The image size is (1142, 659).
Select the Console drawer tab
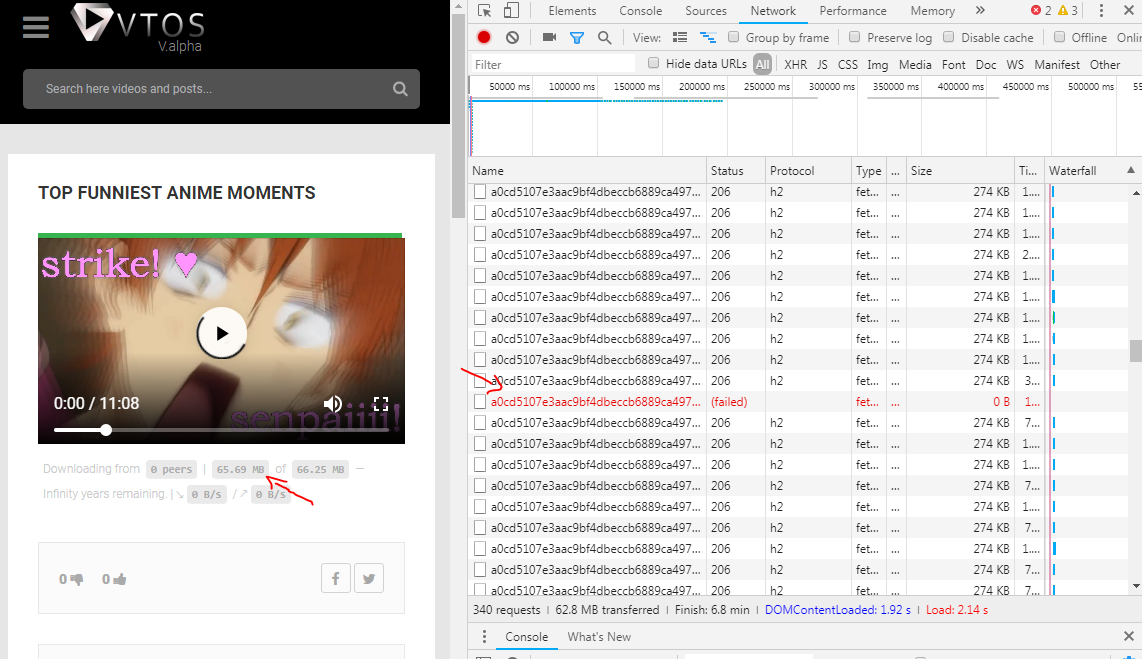(527, 636)
